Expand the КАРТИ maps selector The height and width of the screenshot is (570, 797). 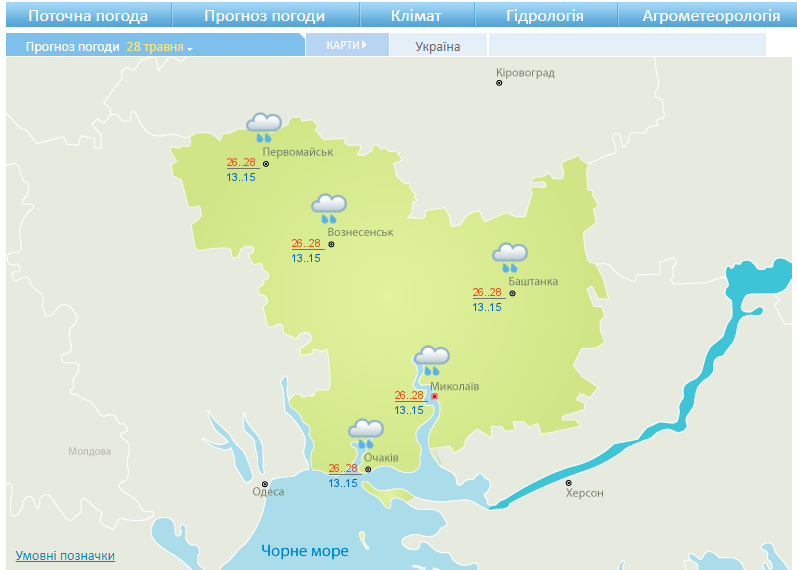346,45
